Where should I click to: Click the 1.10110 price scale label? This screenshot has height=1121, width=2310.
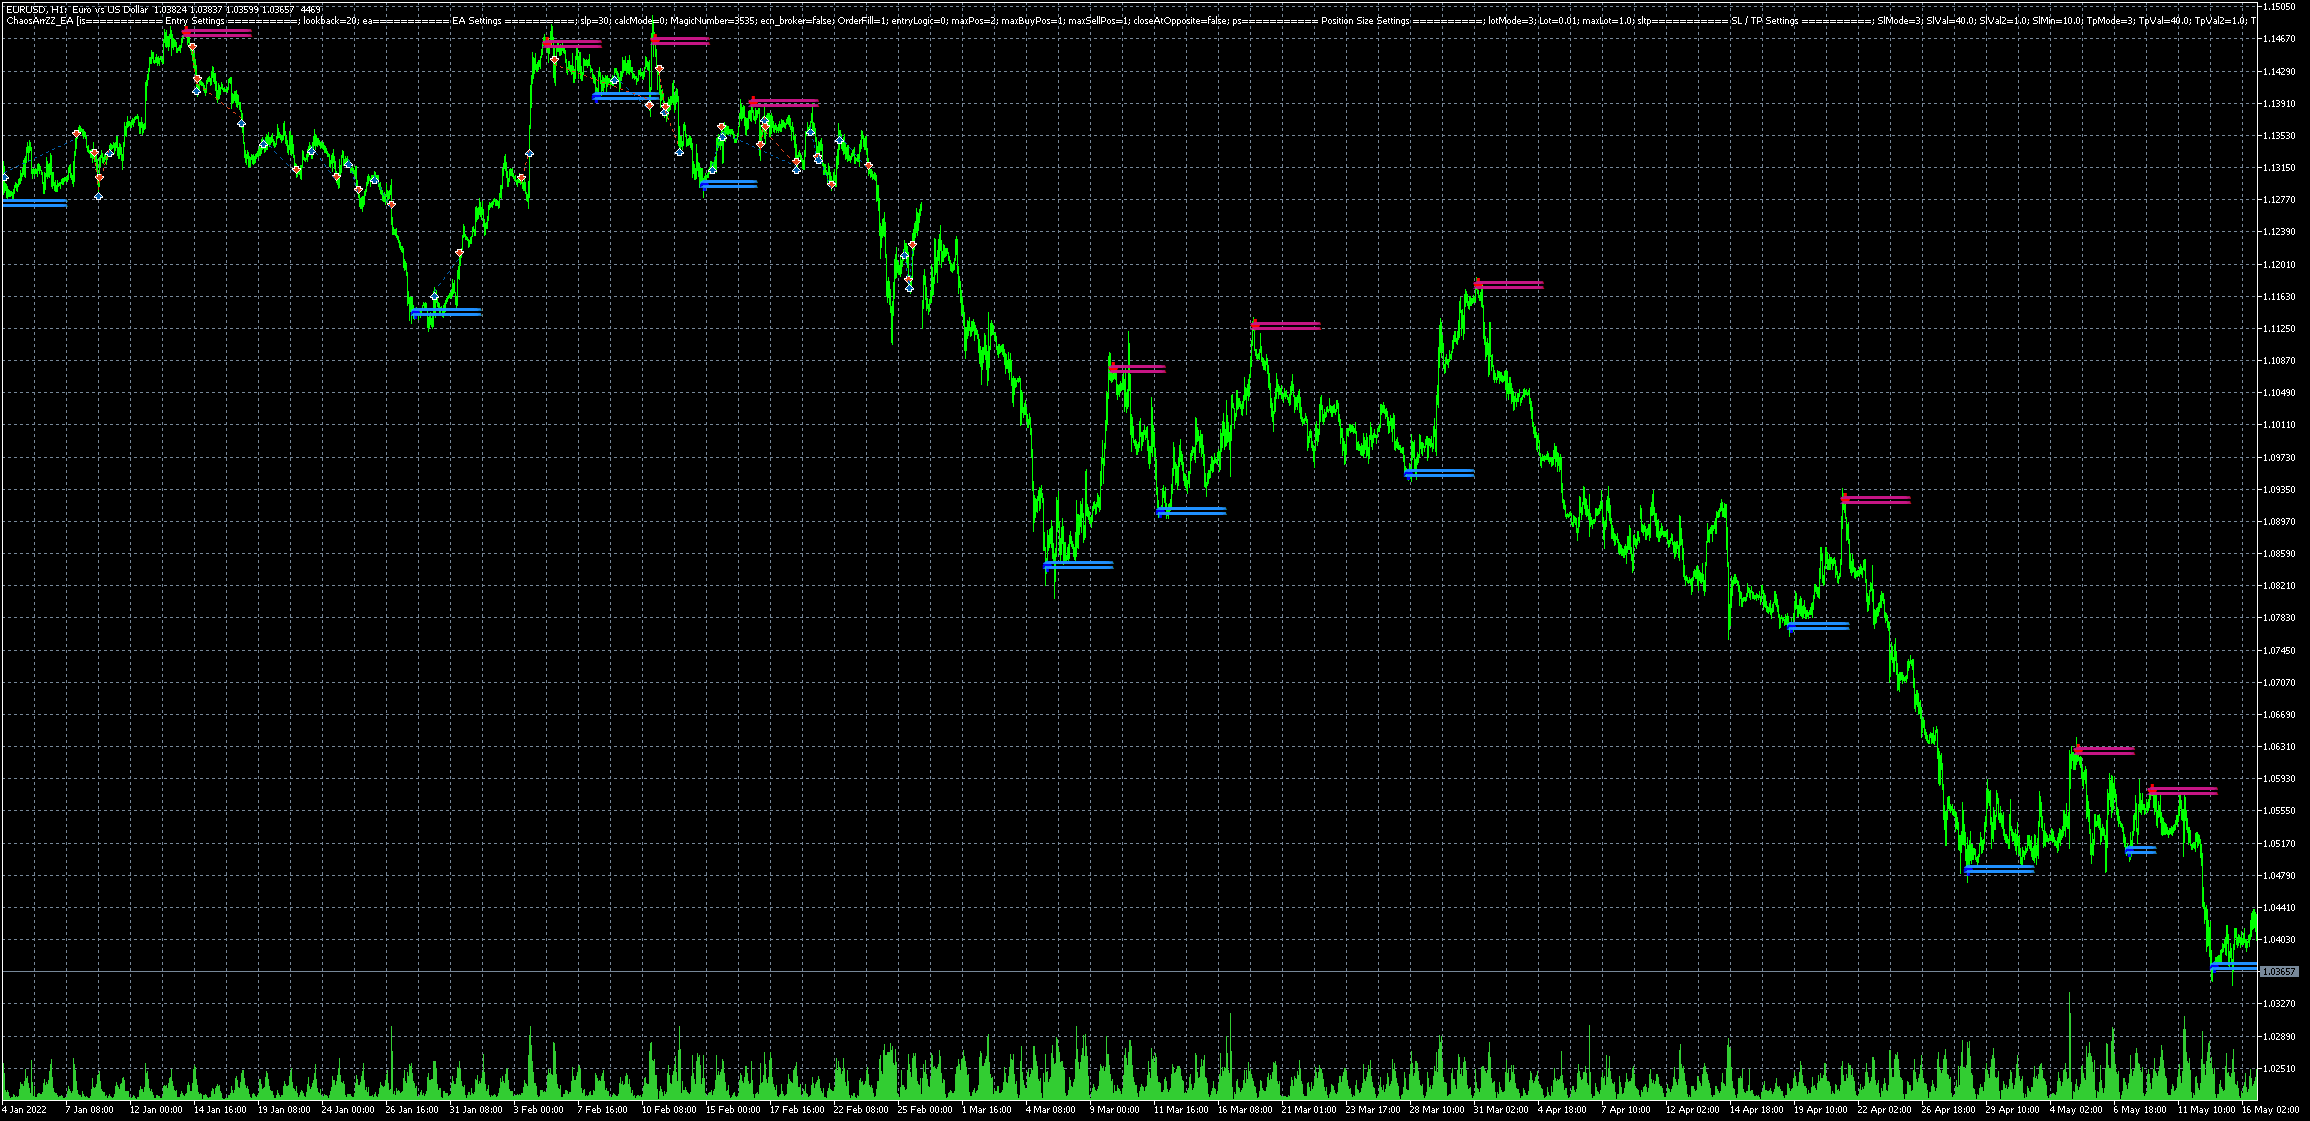2279,425
